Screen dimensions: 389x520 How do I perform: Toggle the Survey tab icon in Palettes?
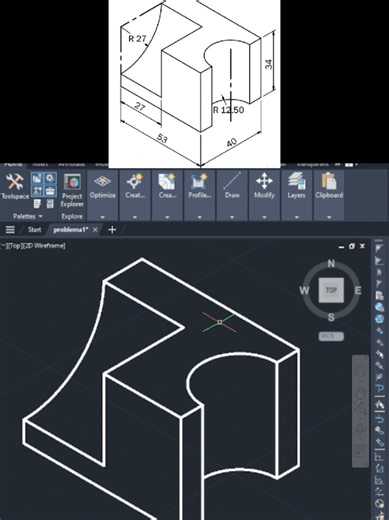point(37,191)
